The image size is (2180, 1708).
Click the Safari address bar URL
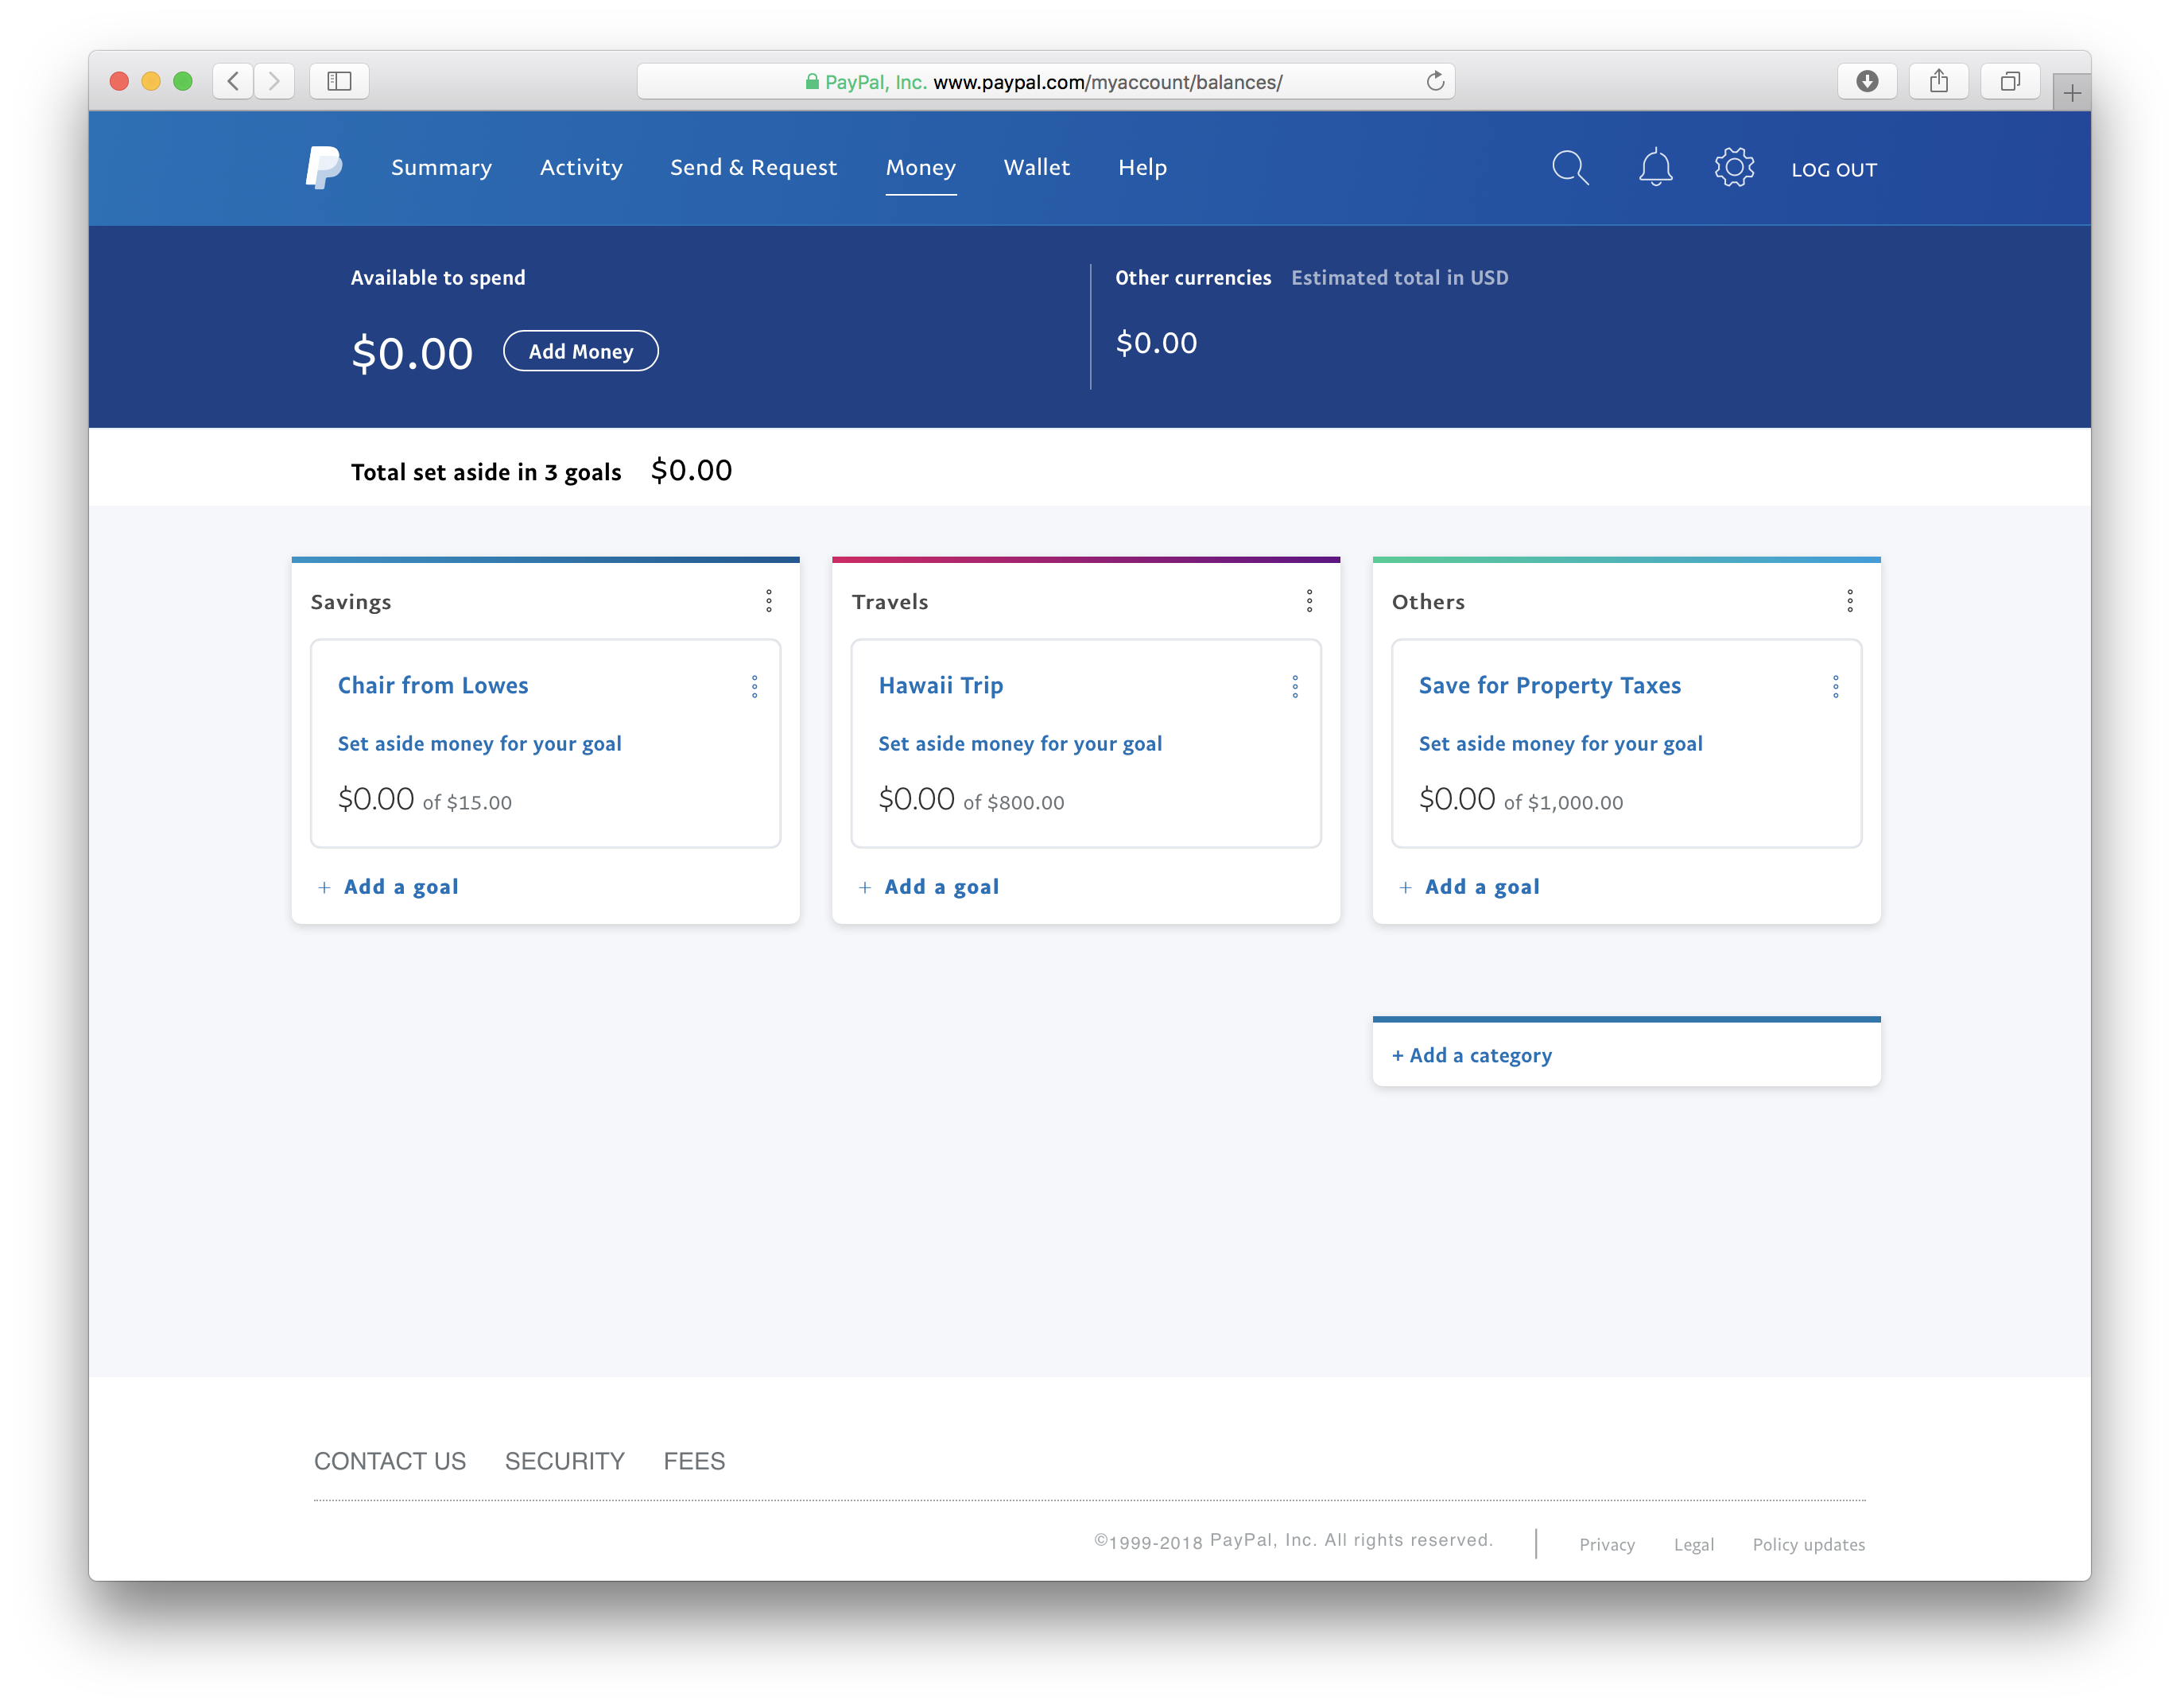(1045, 81)
